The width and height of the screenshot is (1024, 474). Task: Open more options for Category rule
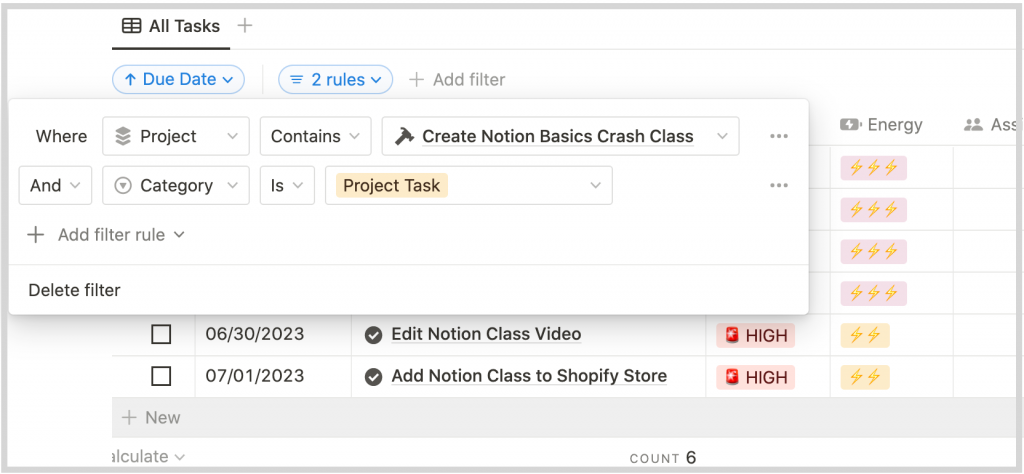coord(778,185)
